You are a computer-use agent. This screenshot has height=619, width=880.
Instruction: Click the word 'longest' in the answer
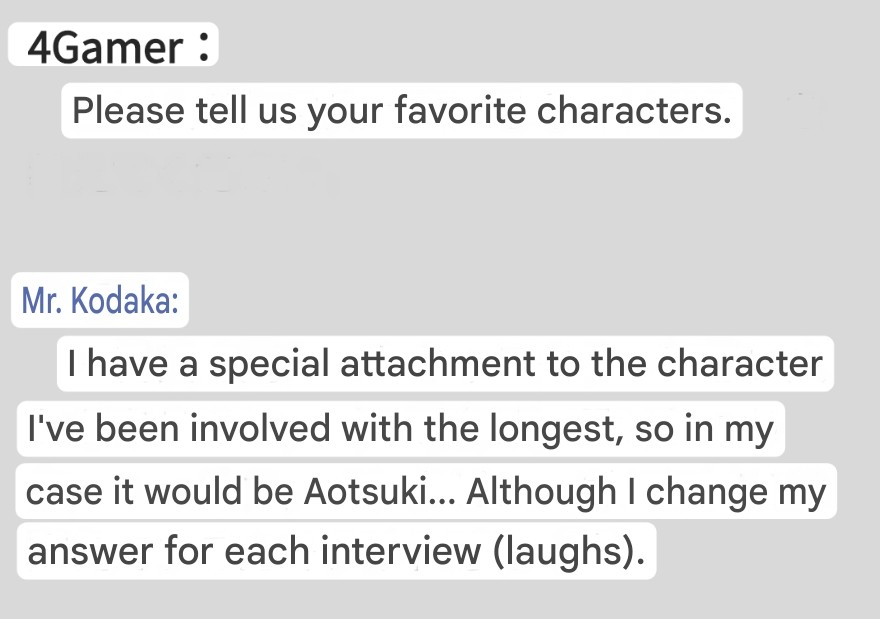(x=553, y=429)
